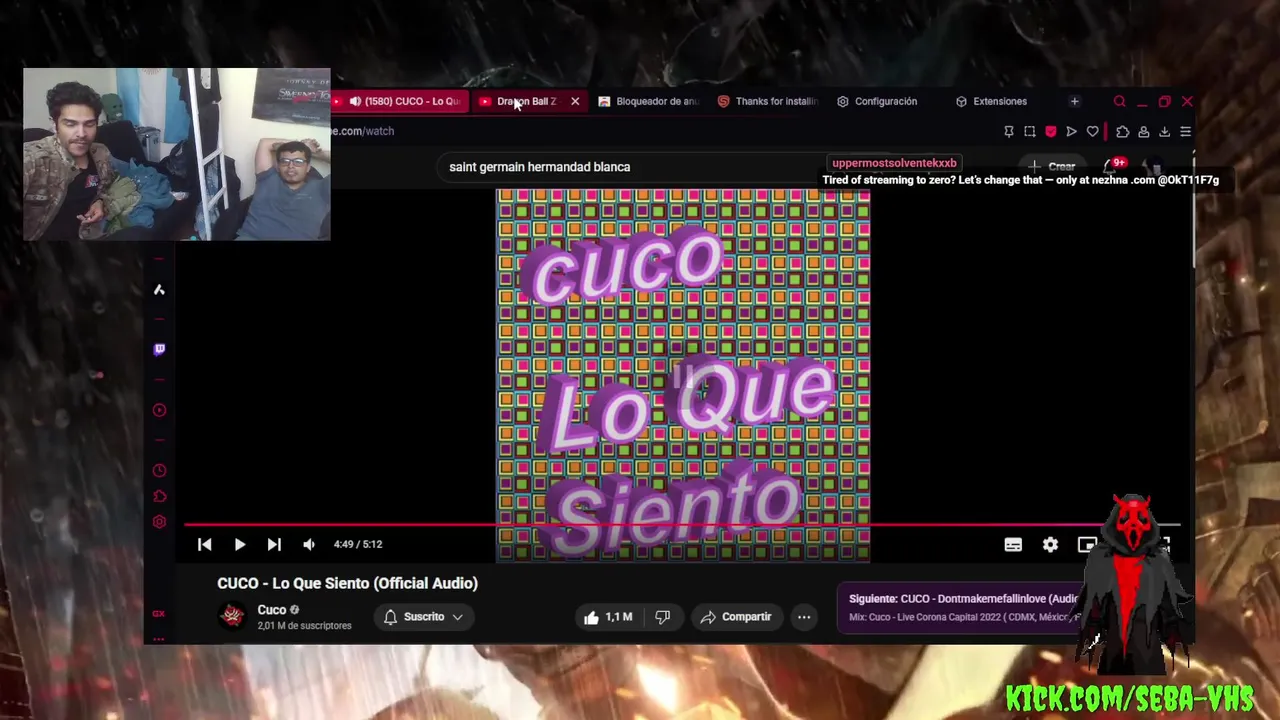Open a new browser tab
The width and height of the screenshot is (1280, 720).
pyautogui.click(x=1074, y=101)
